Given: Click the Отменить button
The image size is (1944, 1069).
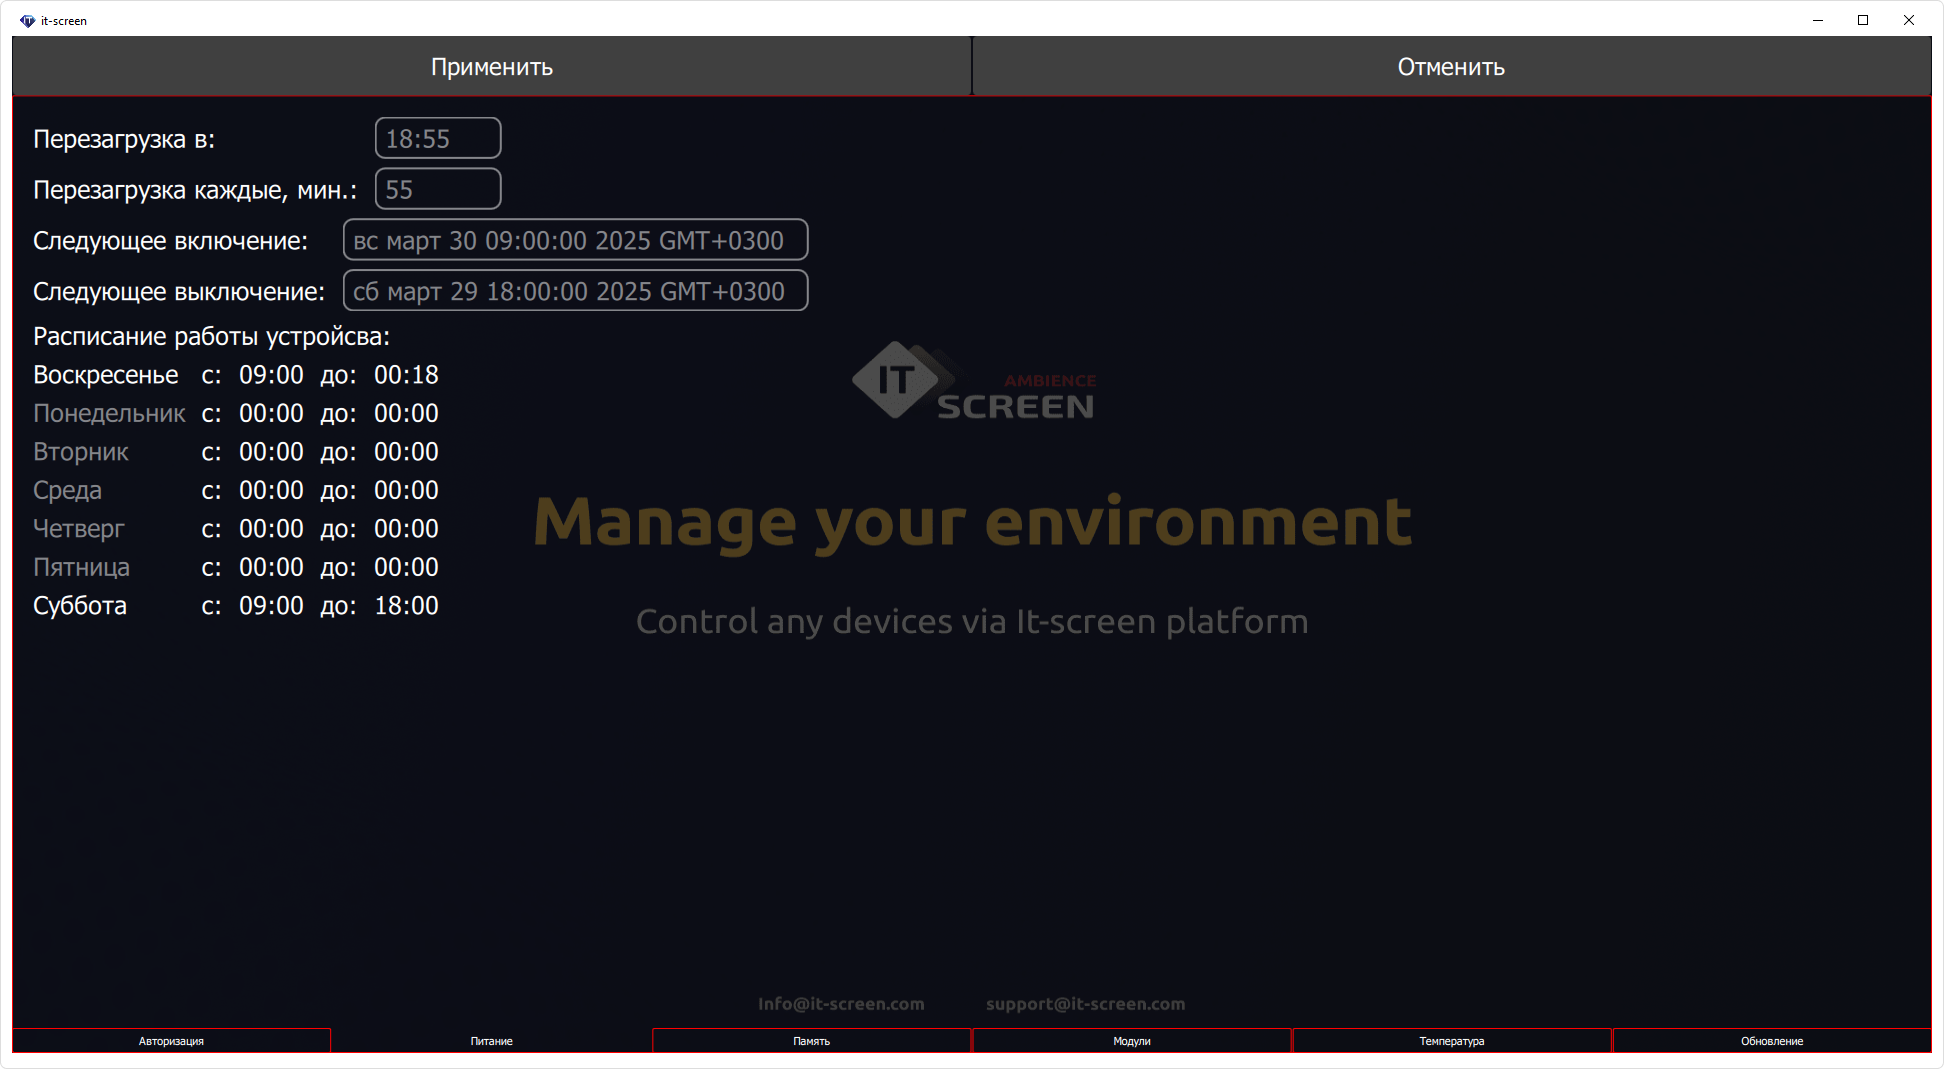Looking at the screenshot, I should click(x=1451, y=67).
